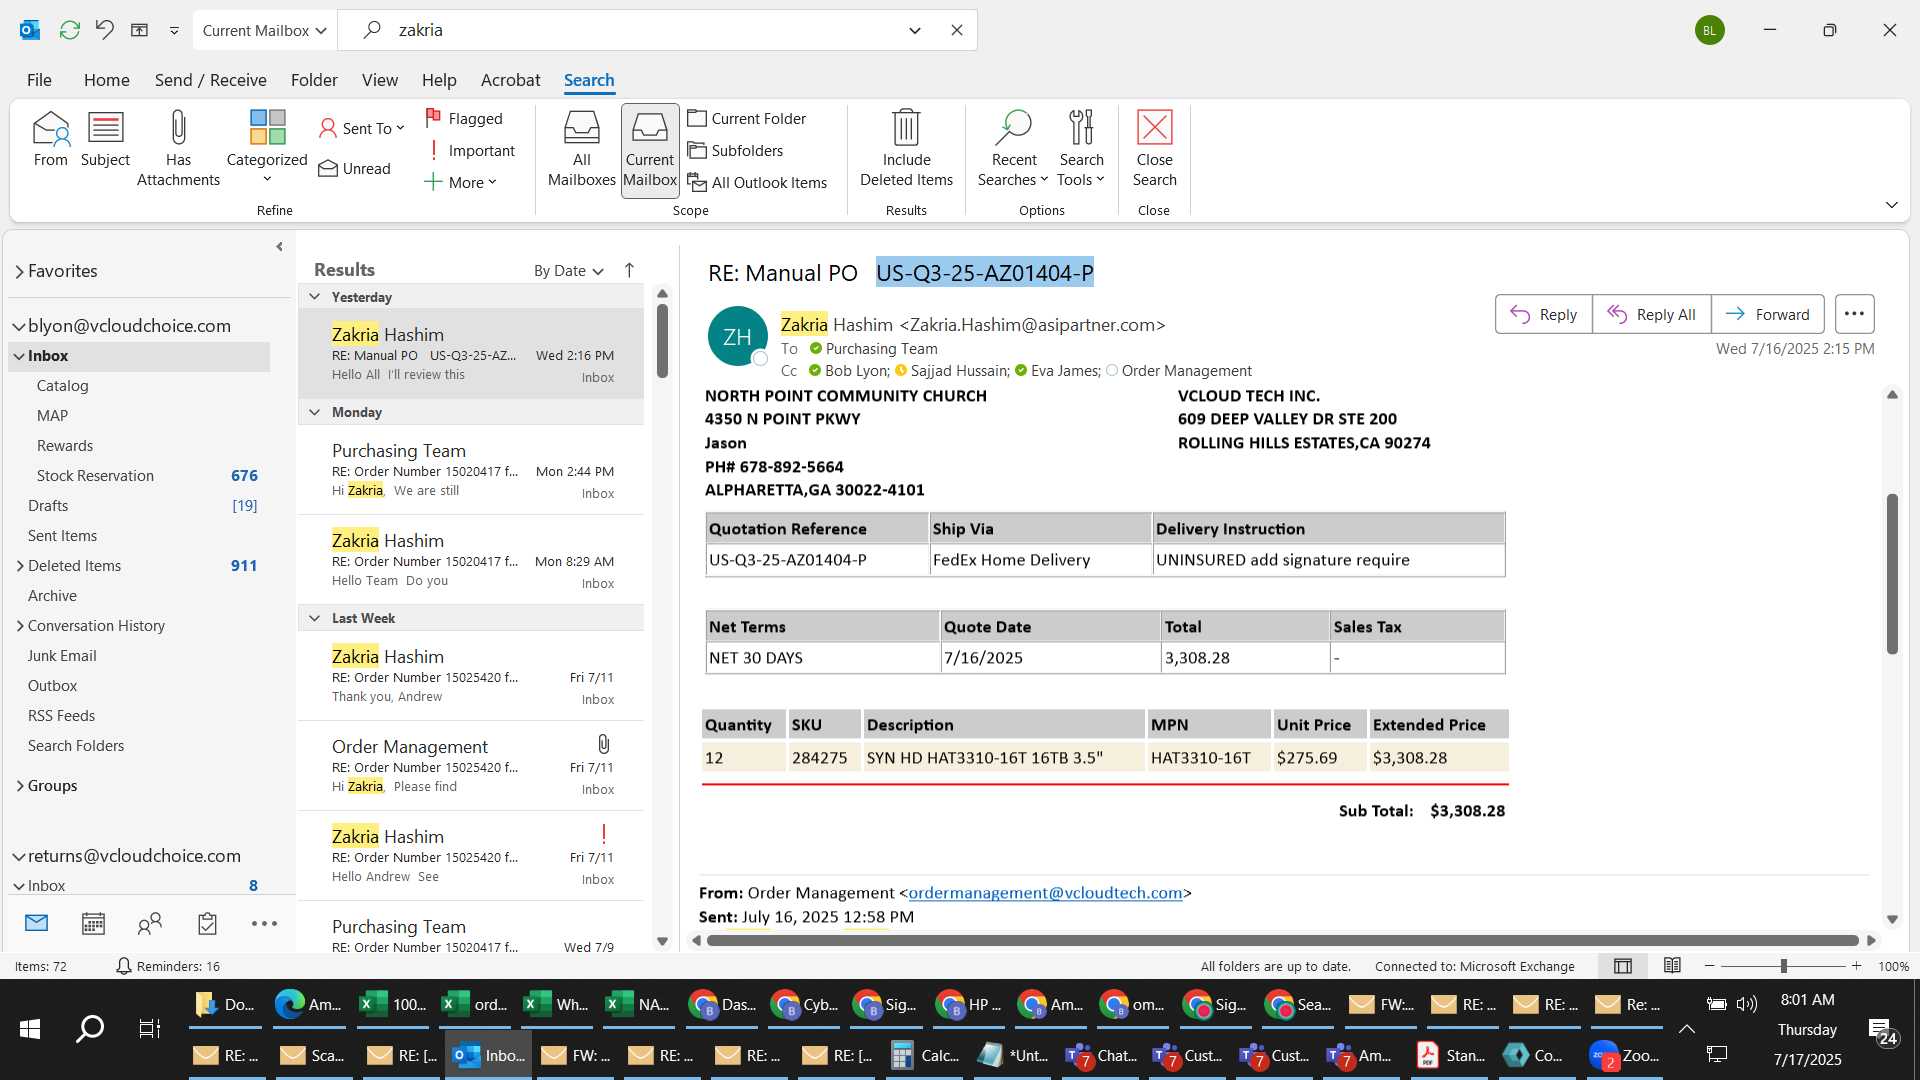Click the Forward button
This screenshot has height=1080, width=1920.
pyautogui.click(x=1767, y=314)
